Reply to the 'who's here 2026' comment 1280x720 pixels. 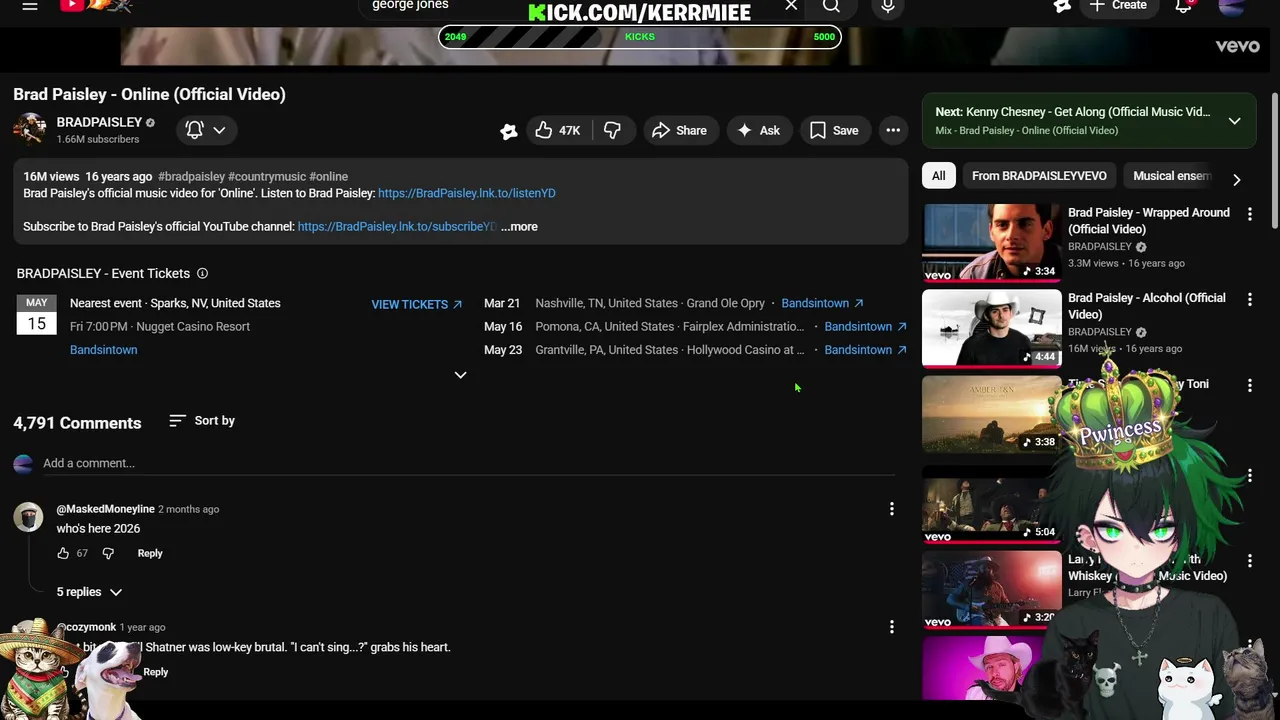click(150, 553)
